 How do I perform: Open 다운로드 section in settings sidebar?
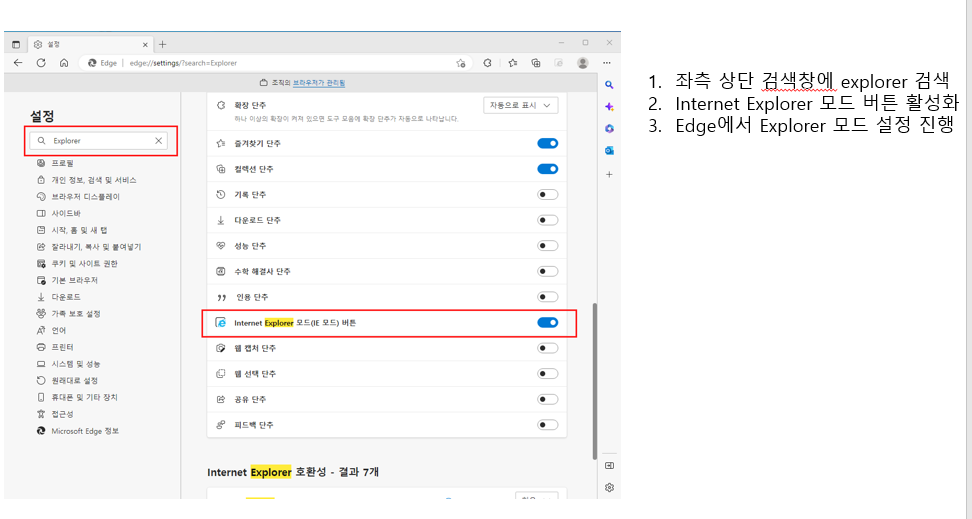tap(66, 297)
